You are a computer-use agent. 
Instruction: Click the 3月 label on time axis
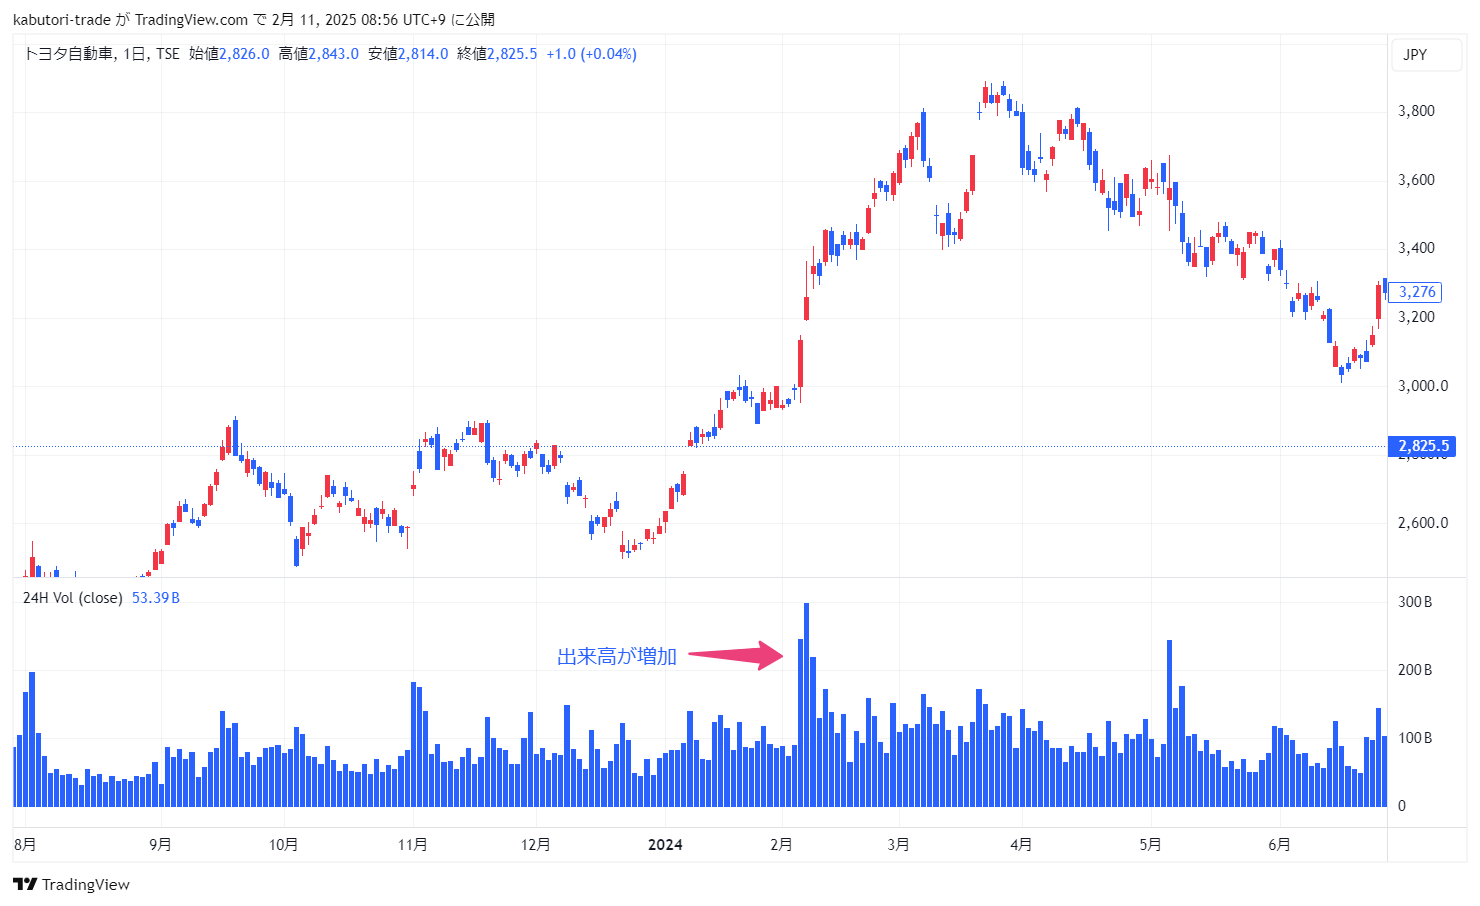(x=899, y=845)
